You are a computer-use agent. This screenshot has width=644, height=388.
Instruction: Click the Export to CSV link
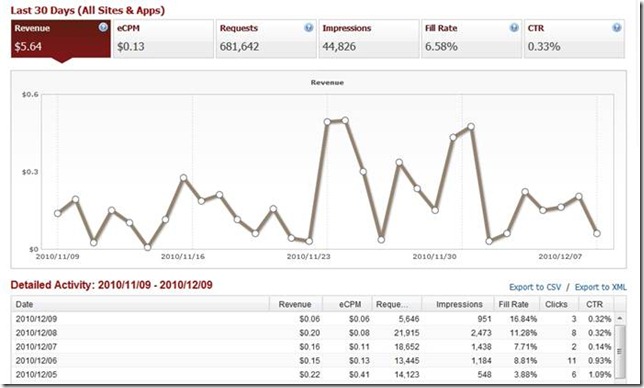[x=535, y=287]
